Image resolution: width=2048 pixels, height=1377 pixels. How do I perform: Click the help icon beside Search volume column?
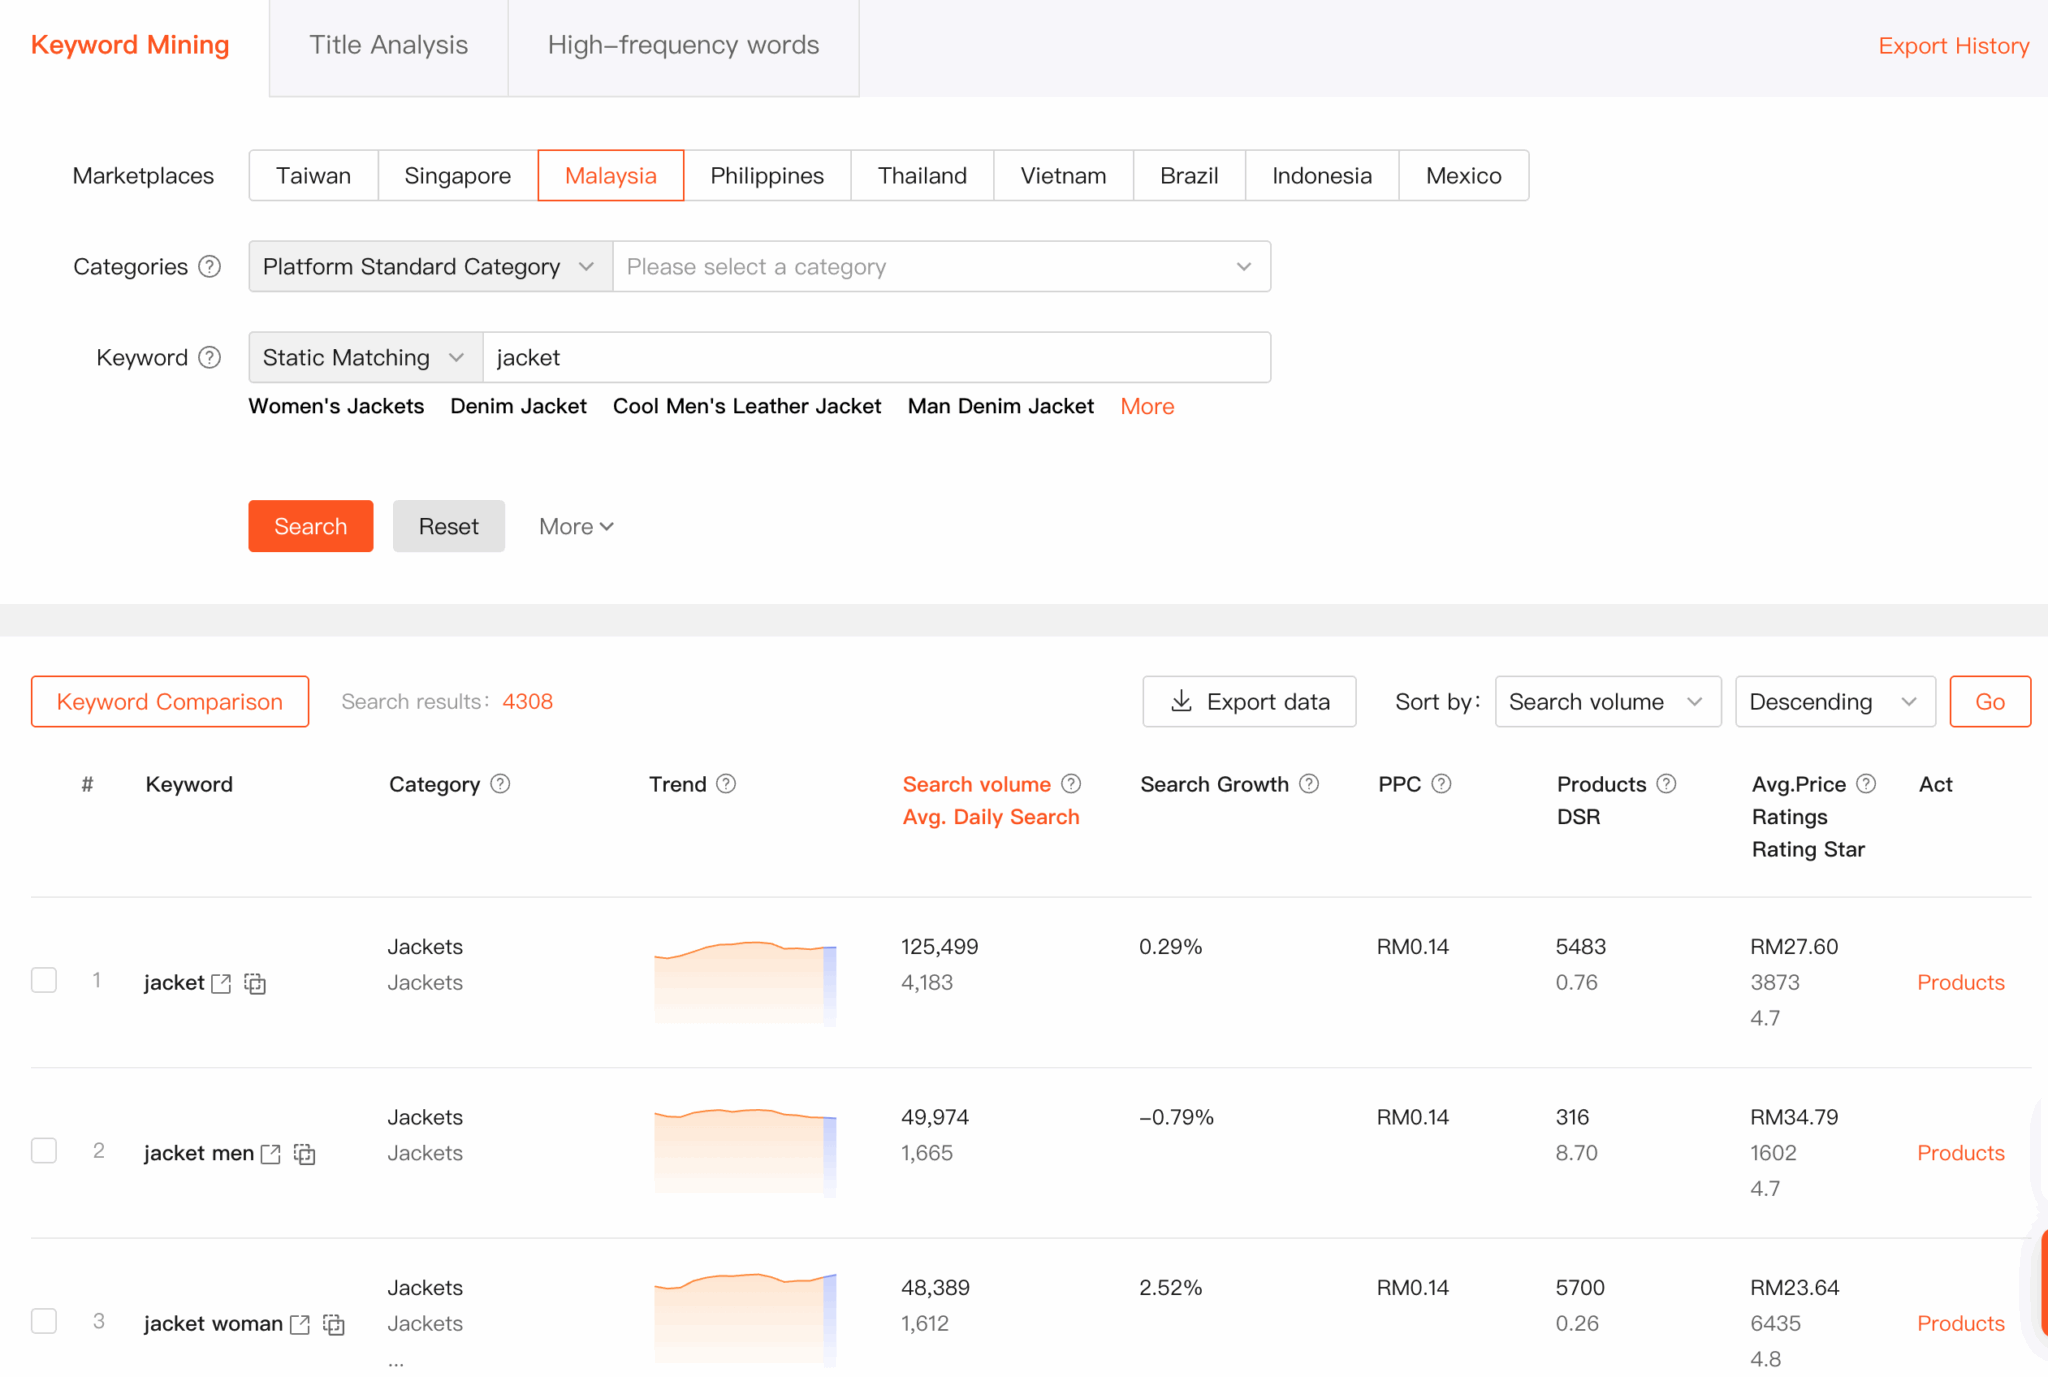click(x=1071, y=784)
